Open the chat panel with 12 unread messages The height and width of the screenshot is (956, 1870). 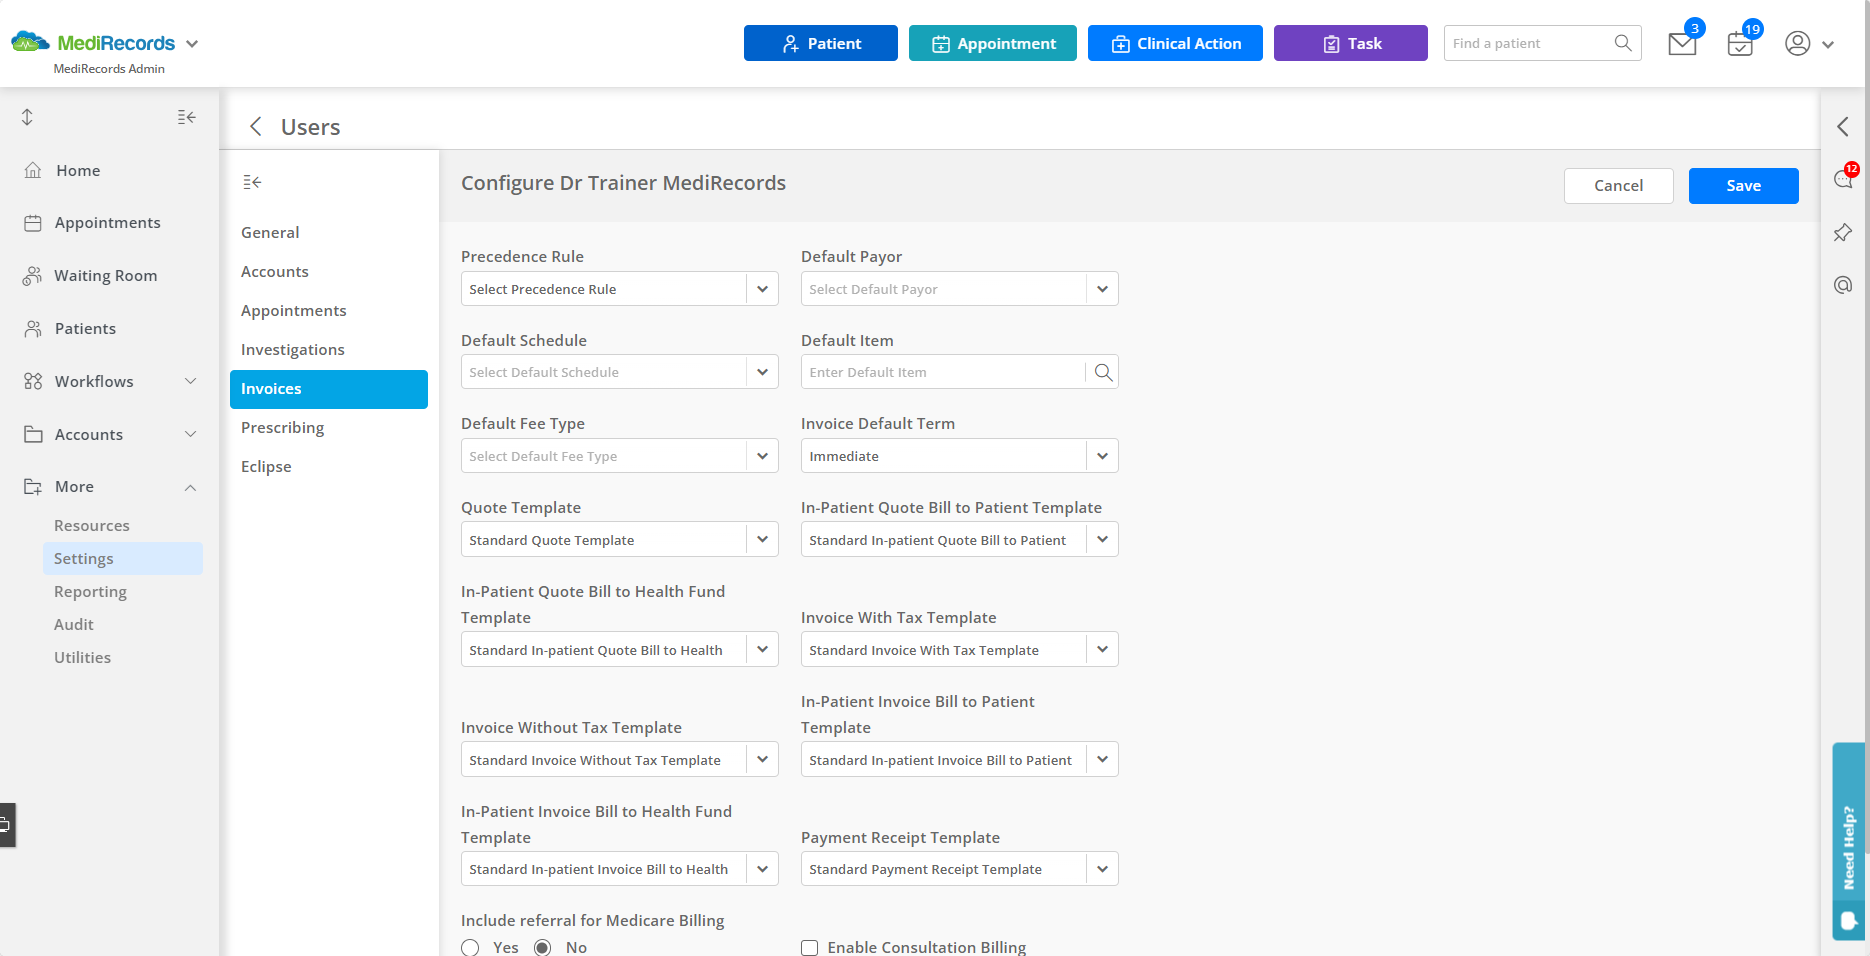click(1843, 180)
